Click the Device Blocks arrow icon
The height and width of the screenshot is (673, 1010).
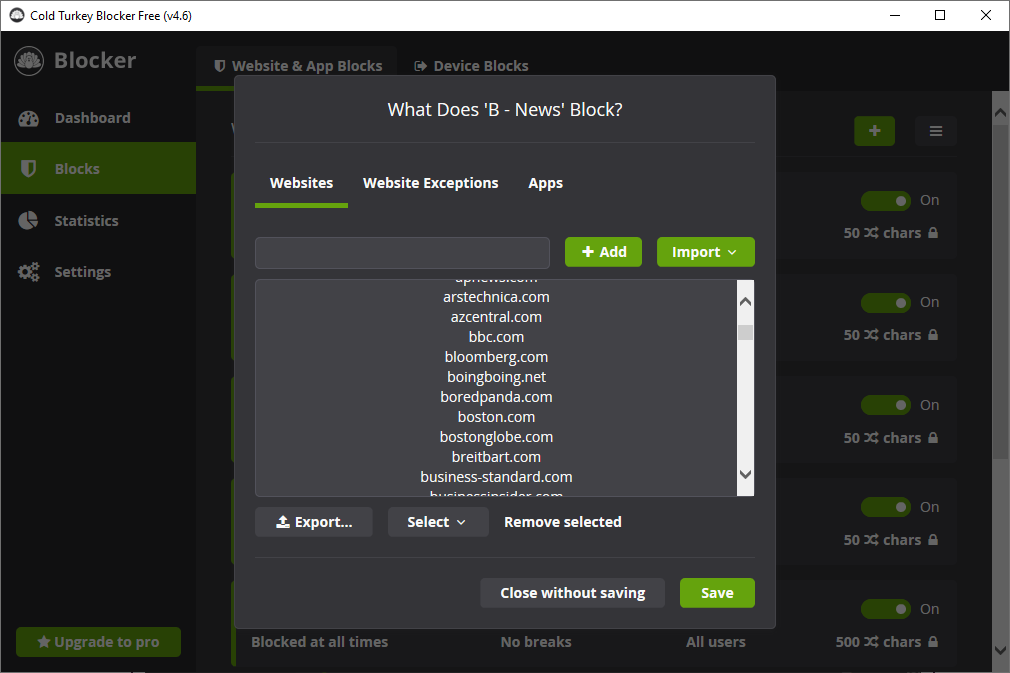(421, 66)
